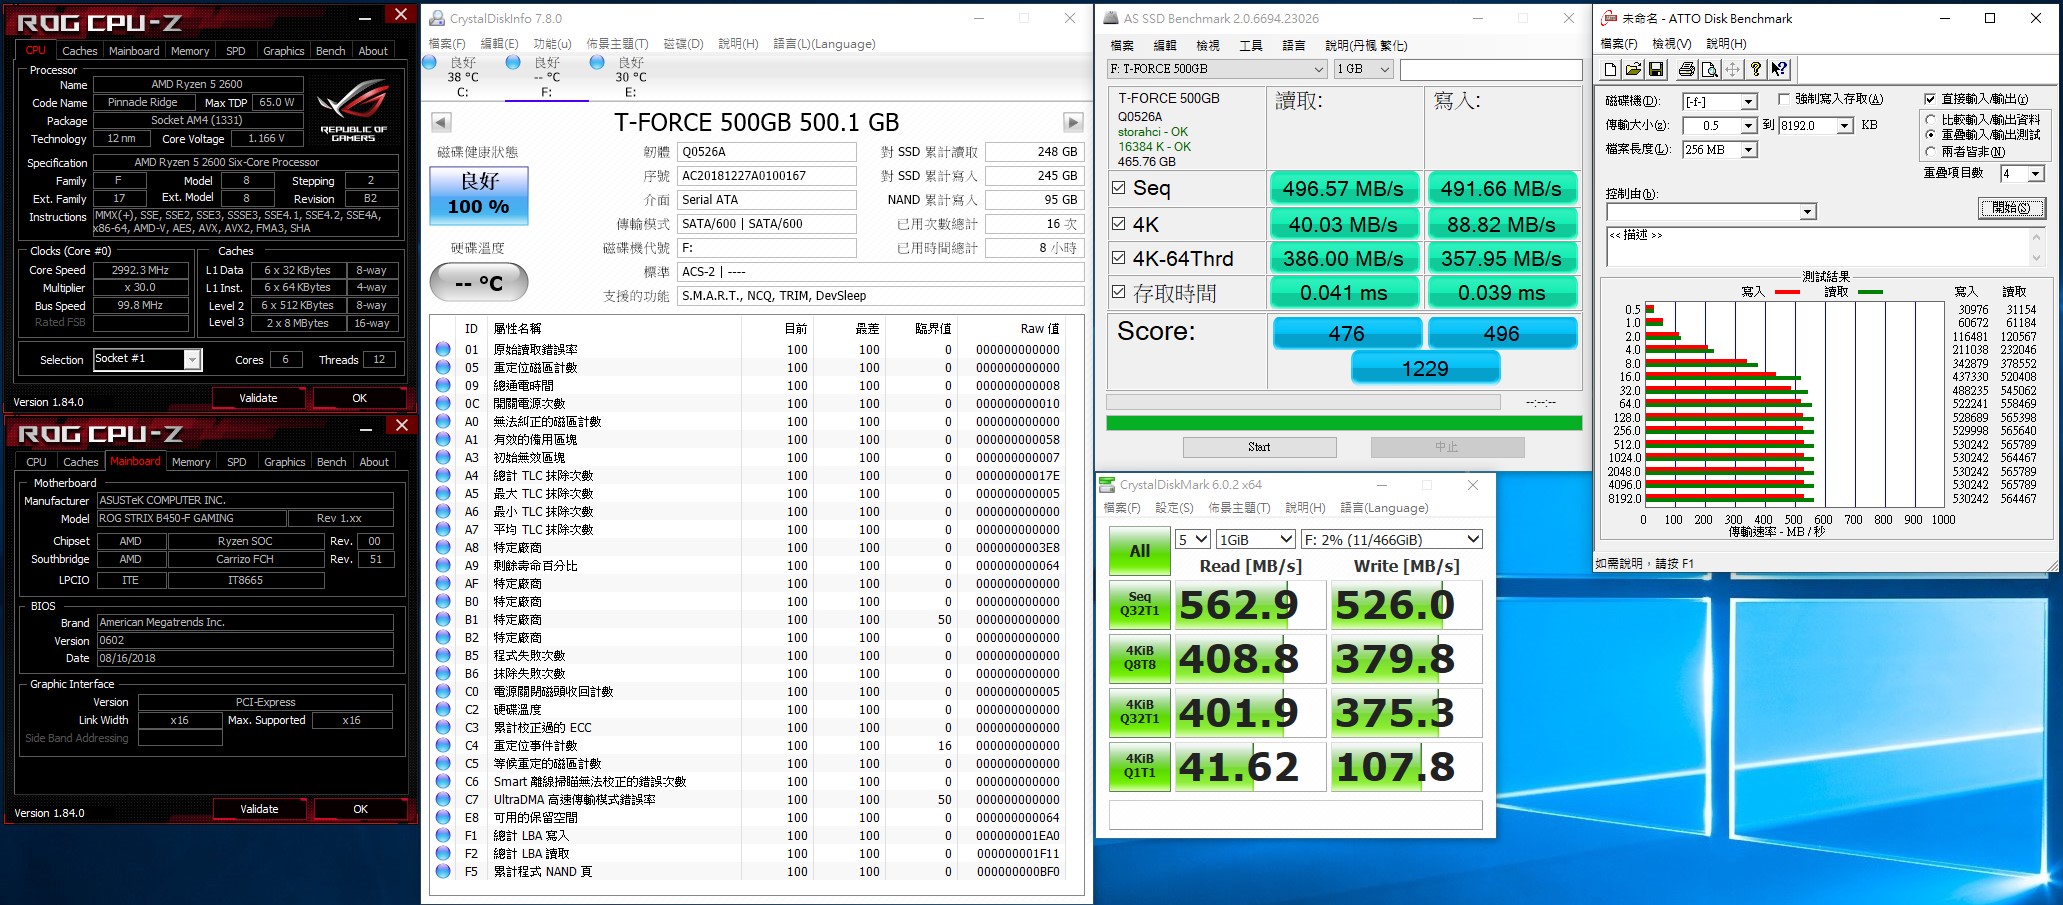The width and height of the screenshot is (2063, 905).
Task: Click the blue status dot for attribute 01
Action: point(443,349)
